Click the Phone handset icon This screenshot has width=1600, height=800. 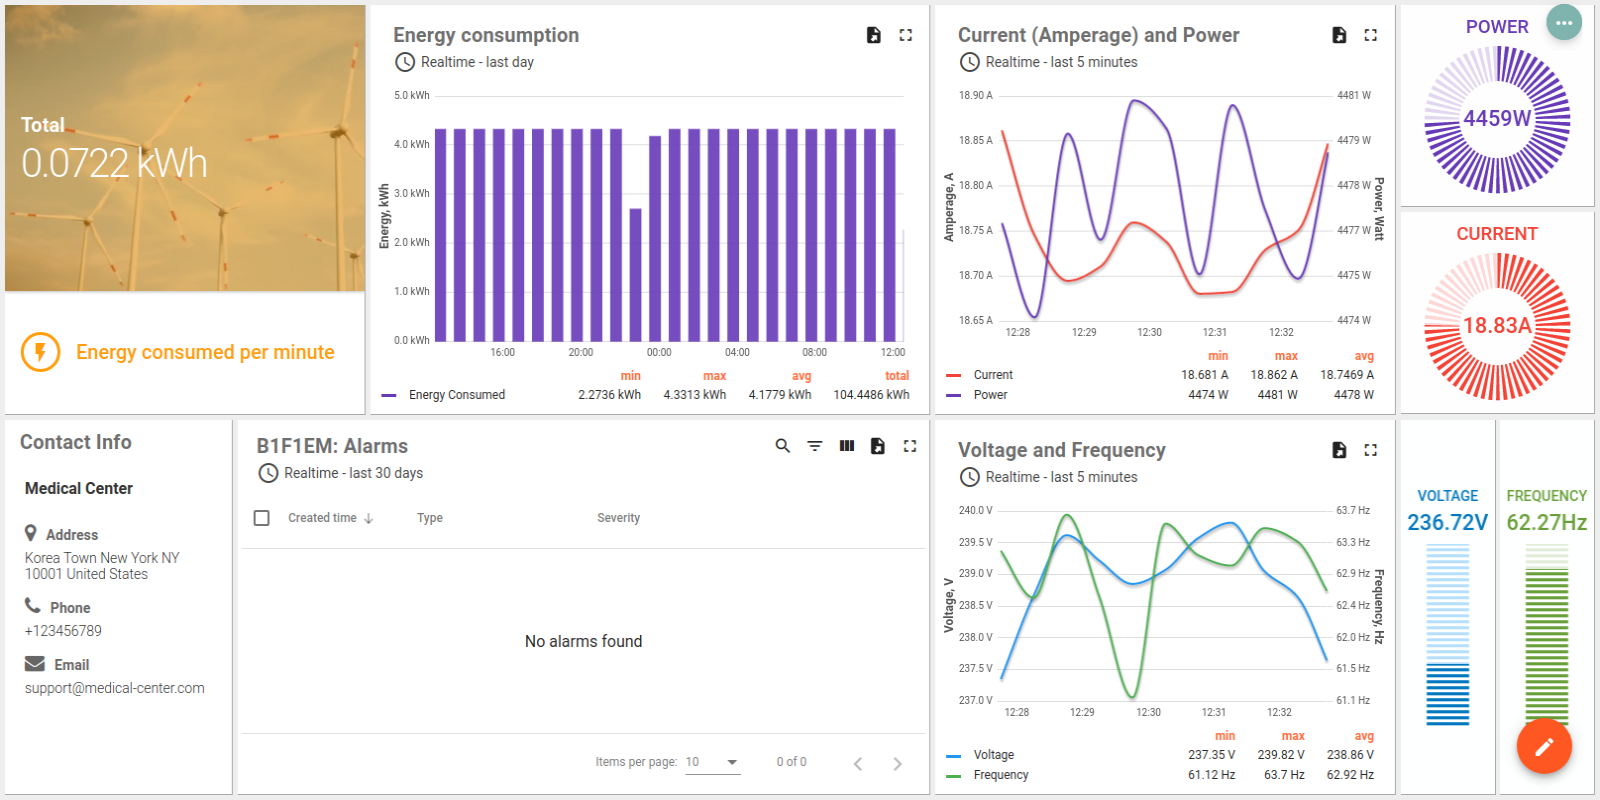[33, 606]
